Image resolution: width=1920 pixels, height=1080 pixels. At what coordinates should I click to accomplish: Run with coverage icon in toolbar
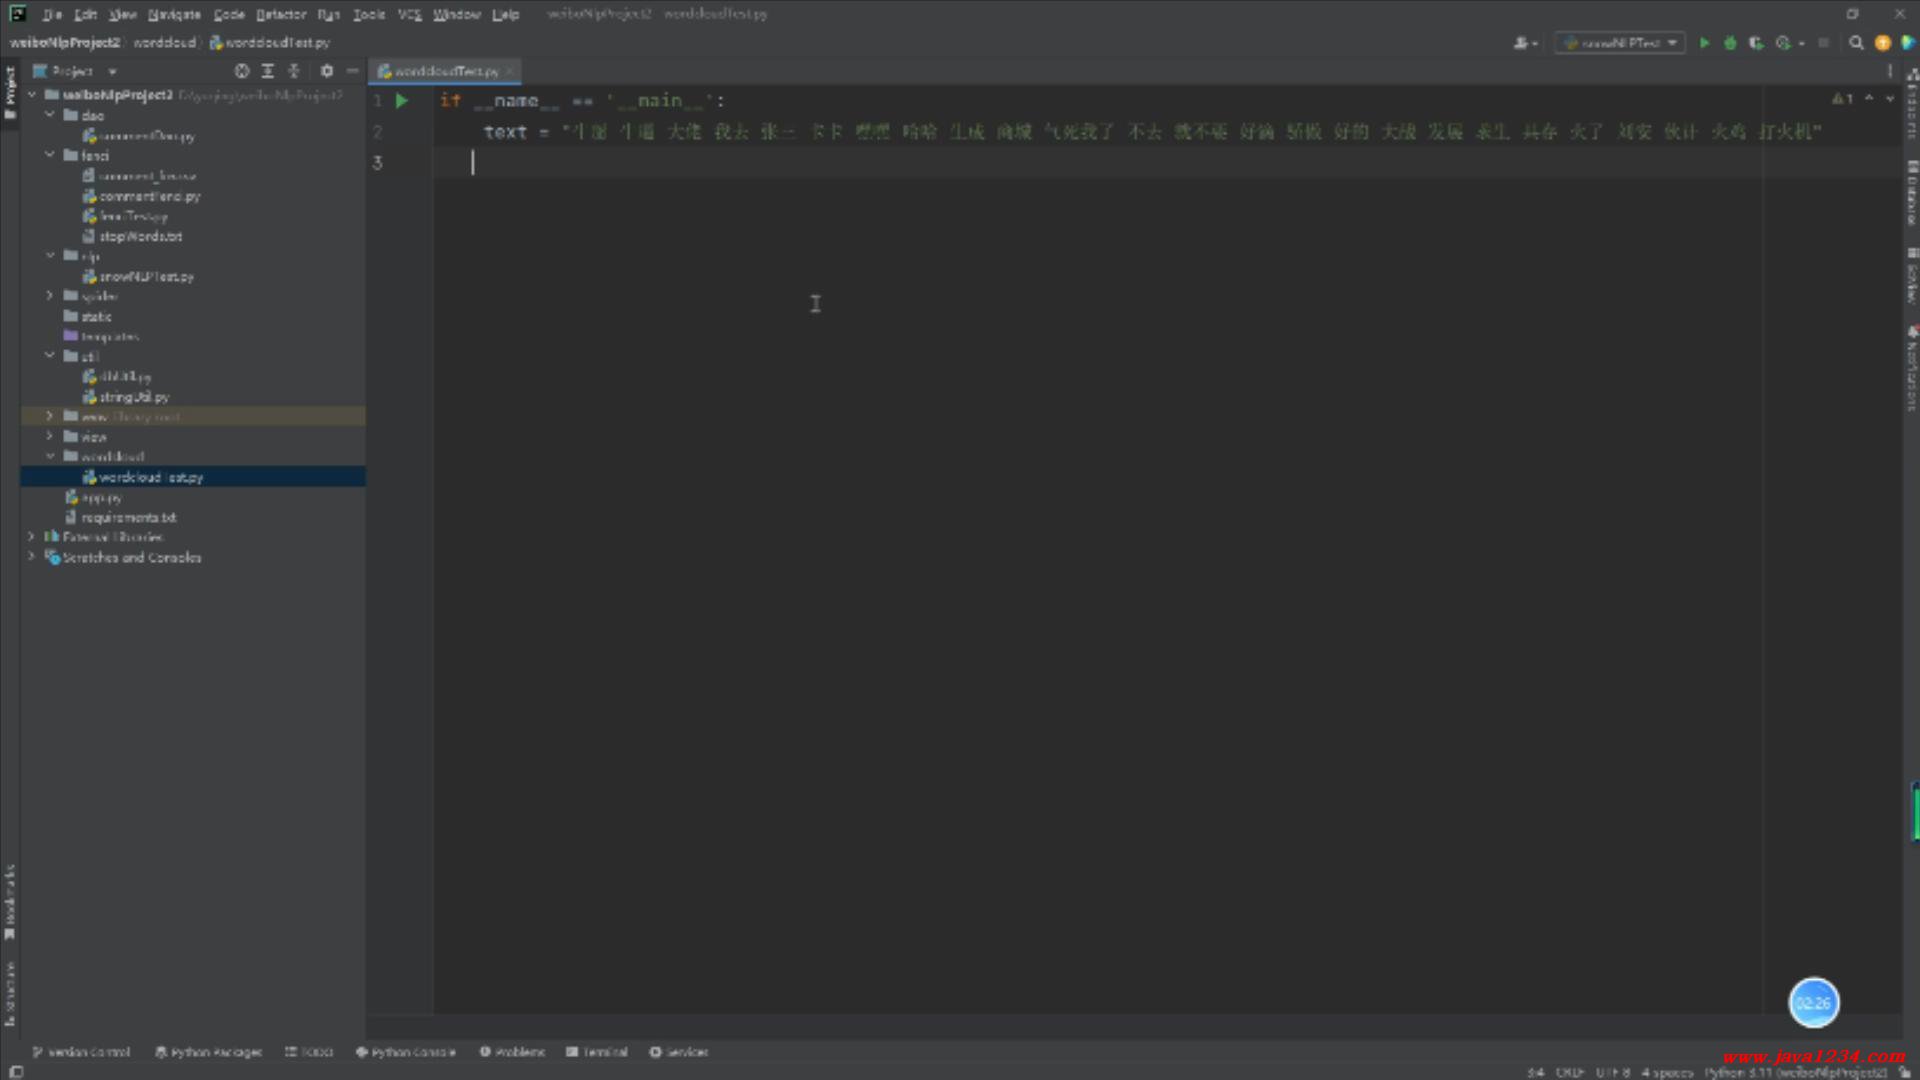(x=1756, y=43)
